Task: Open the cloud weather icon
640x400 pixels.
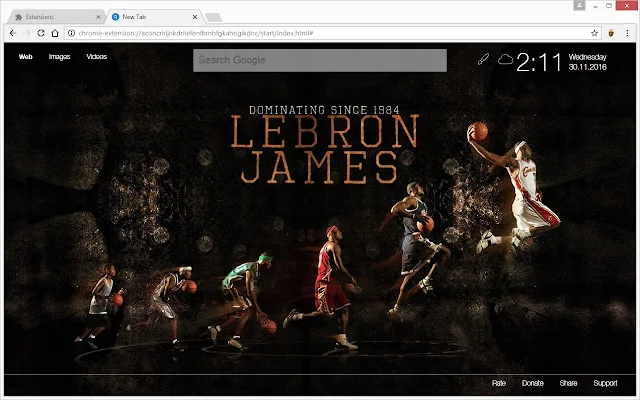Action: [505, 60]
